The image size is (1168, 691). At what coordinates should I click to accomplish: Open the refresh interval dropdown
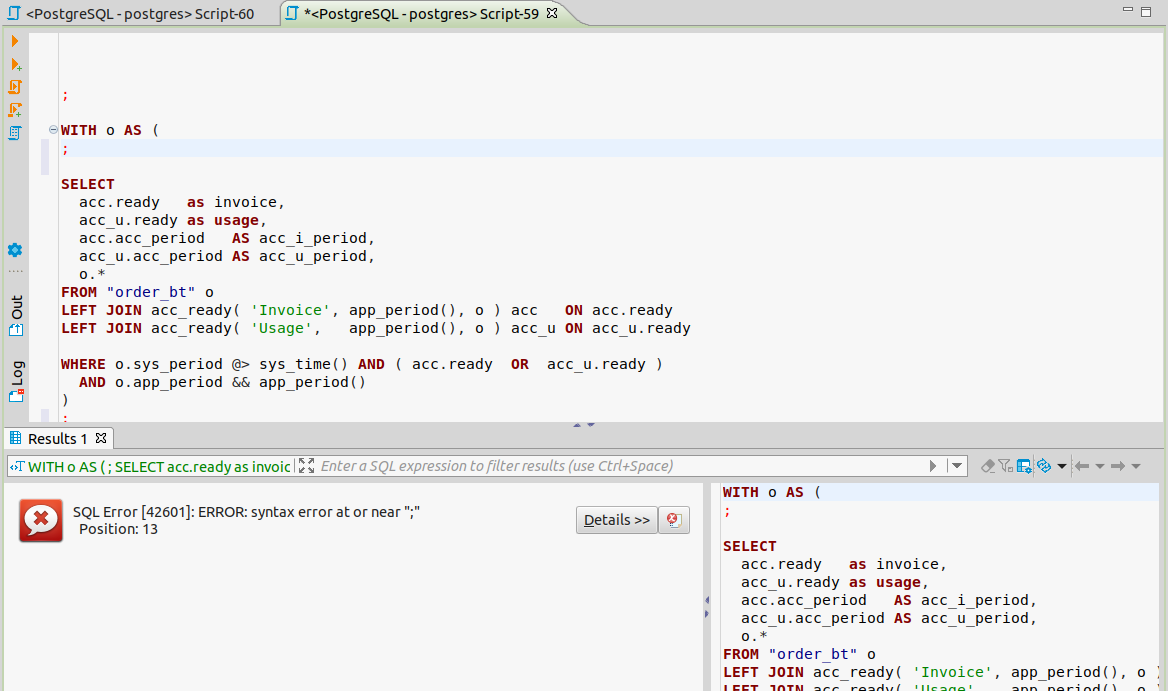(1060, 465)
